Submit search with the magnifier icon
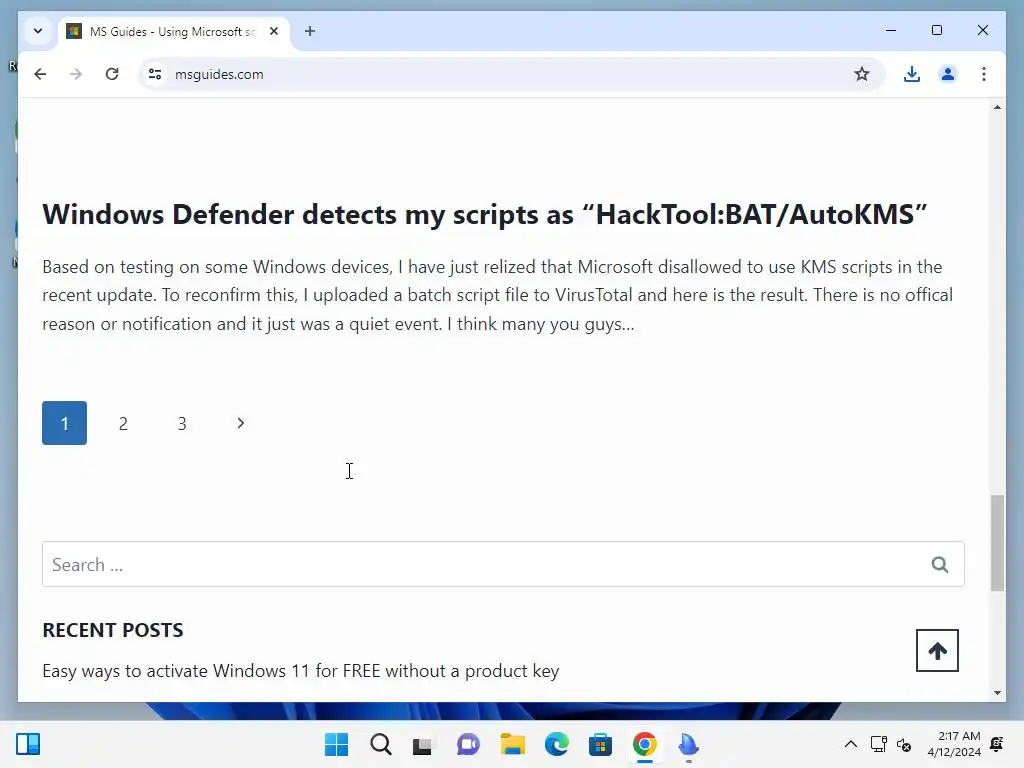 click(940, 564)
